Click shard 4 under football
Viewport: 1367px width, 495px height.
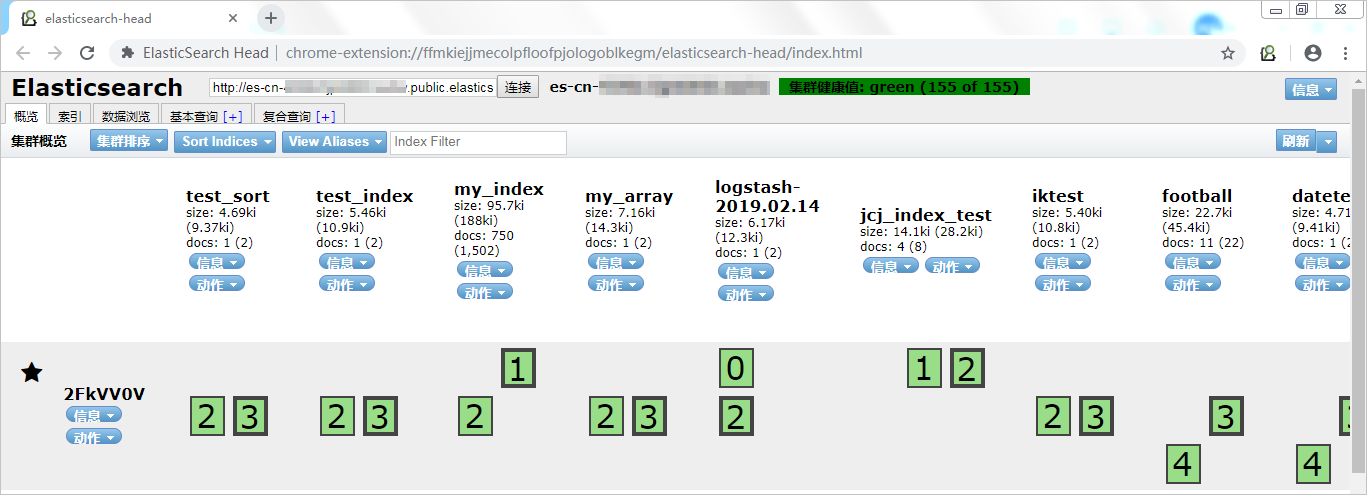(1183, 463)
